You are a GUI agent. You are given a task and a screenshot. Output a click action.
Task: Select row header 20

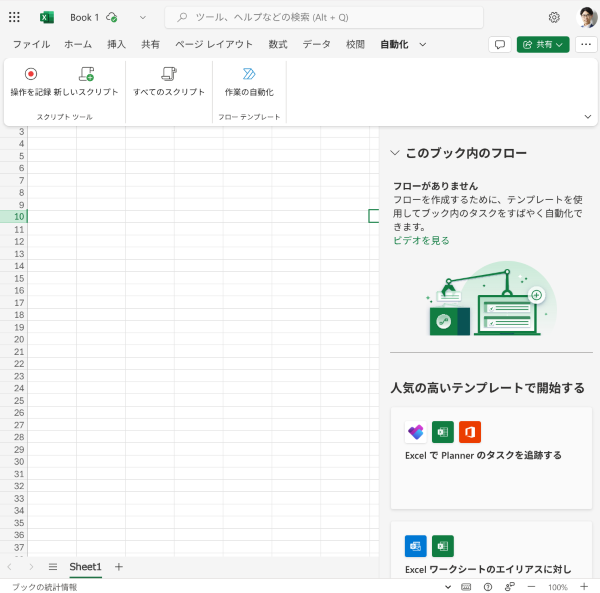pyautogui.click(x=14, y=339)
